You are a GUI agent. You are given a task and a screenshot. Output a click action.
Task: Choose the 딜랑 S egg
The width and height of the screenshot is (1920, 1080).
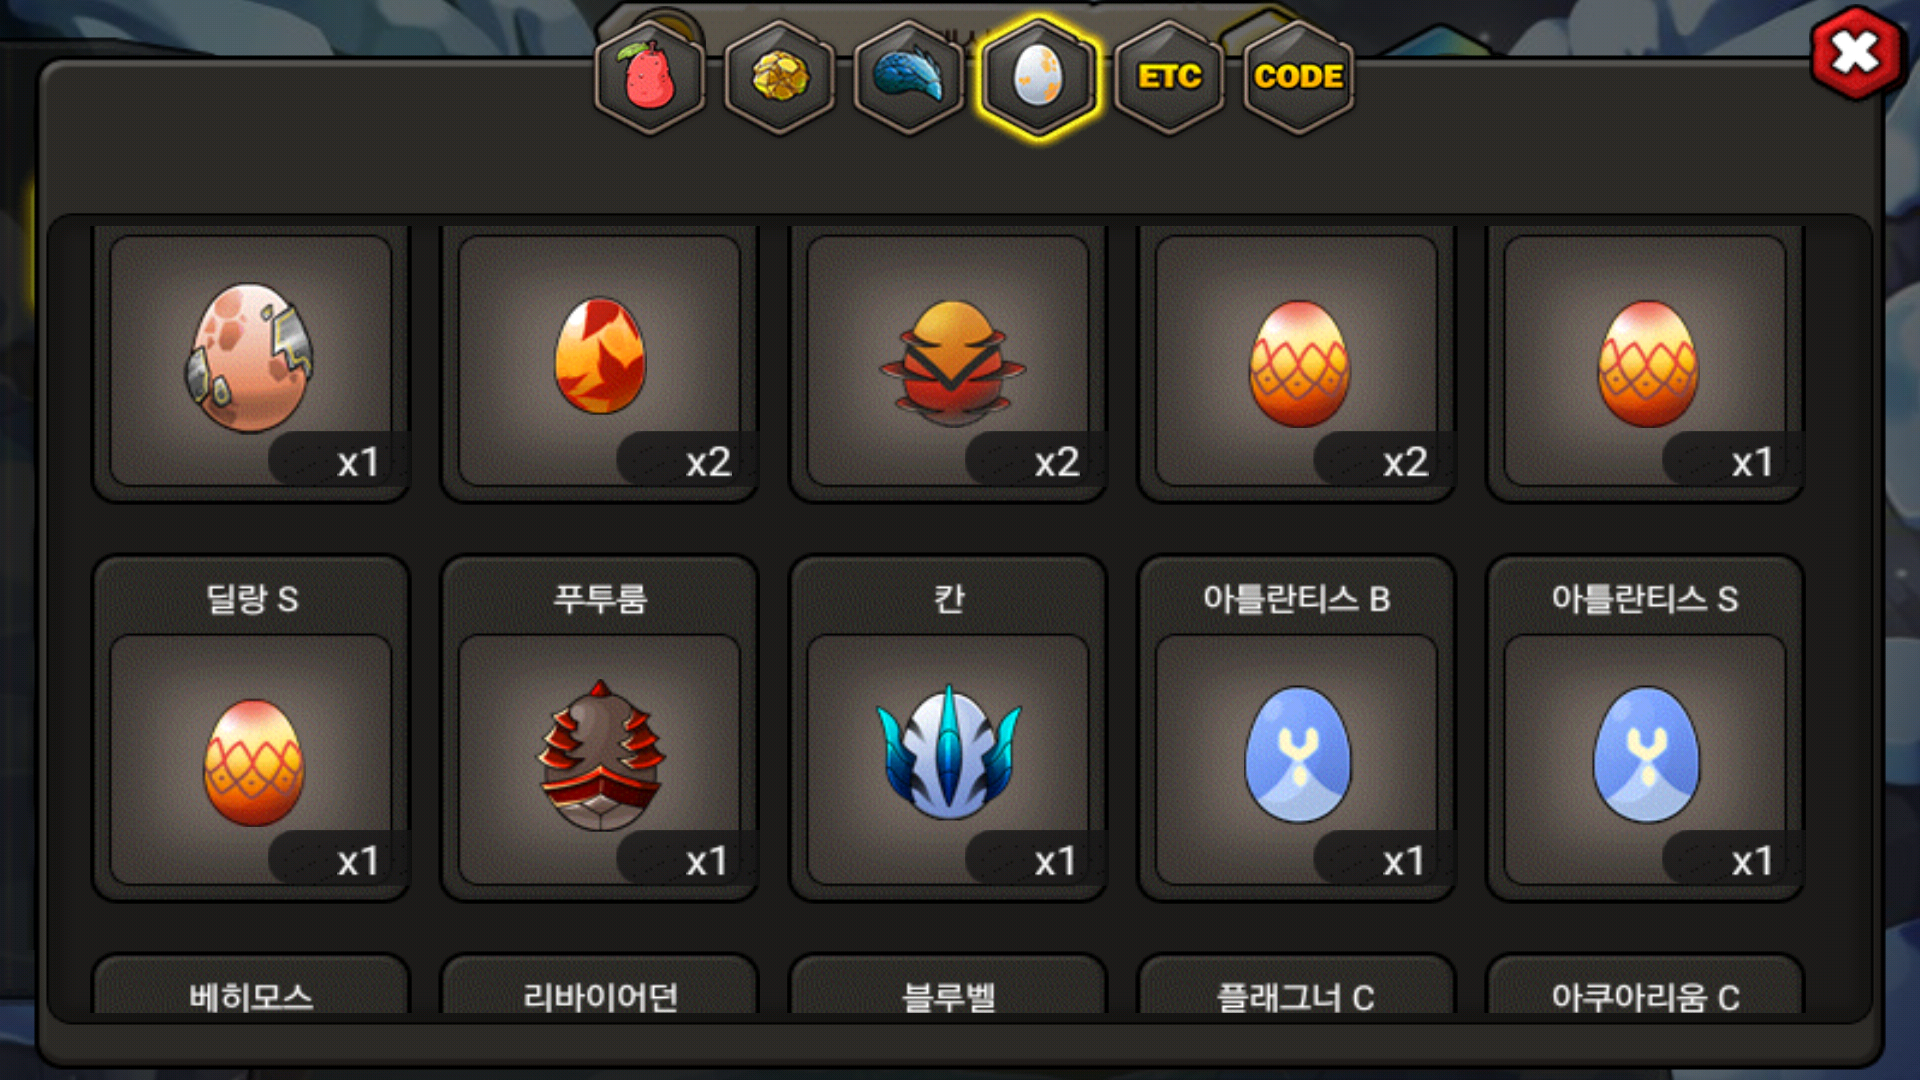pos(251,728)
